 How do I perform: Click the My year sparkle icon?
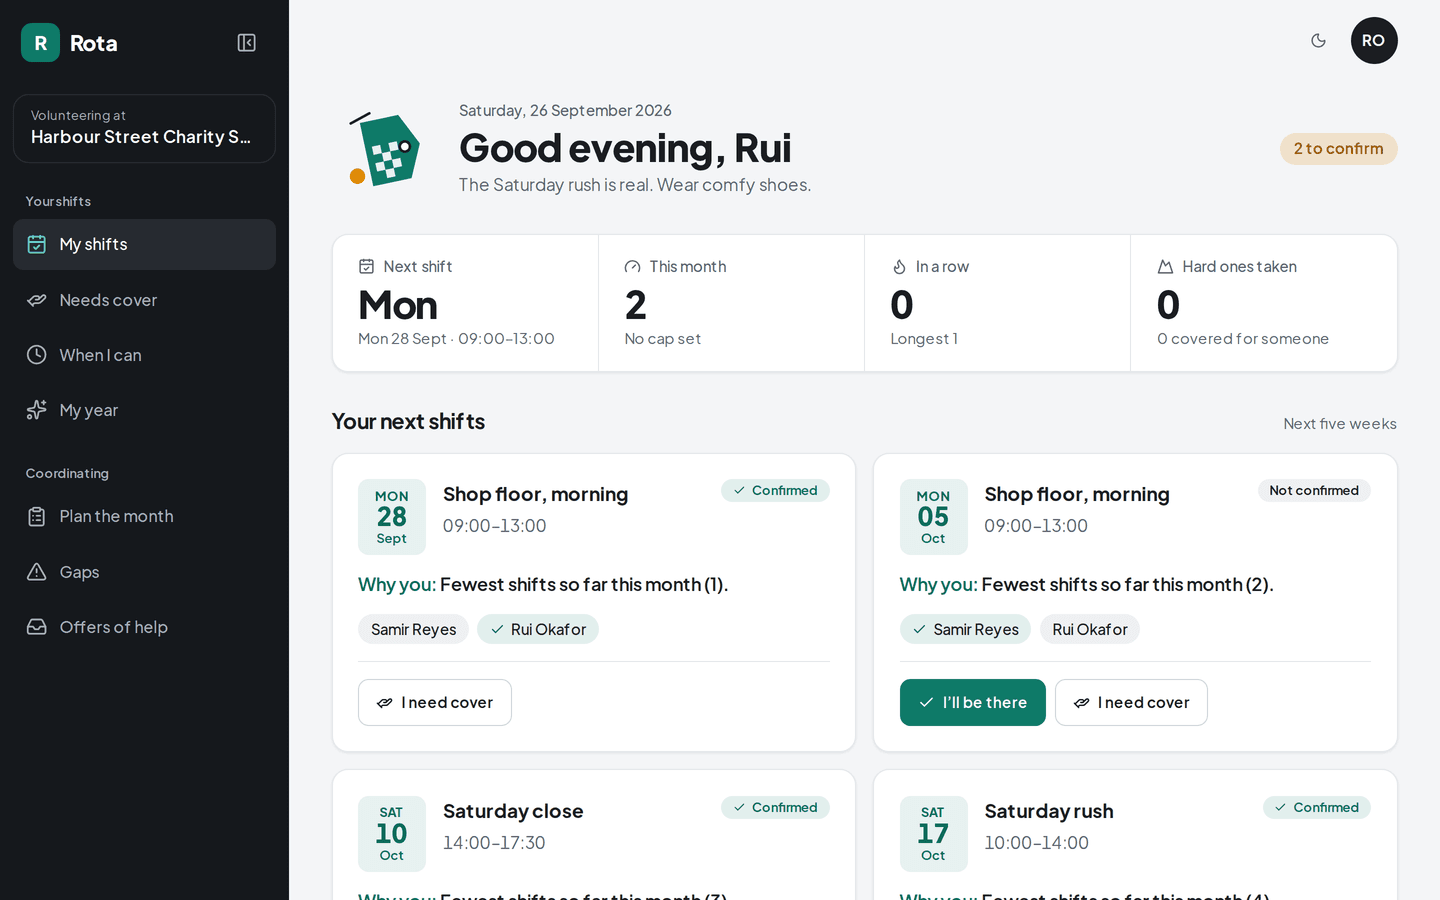(37, 410)
